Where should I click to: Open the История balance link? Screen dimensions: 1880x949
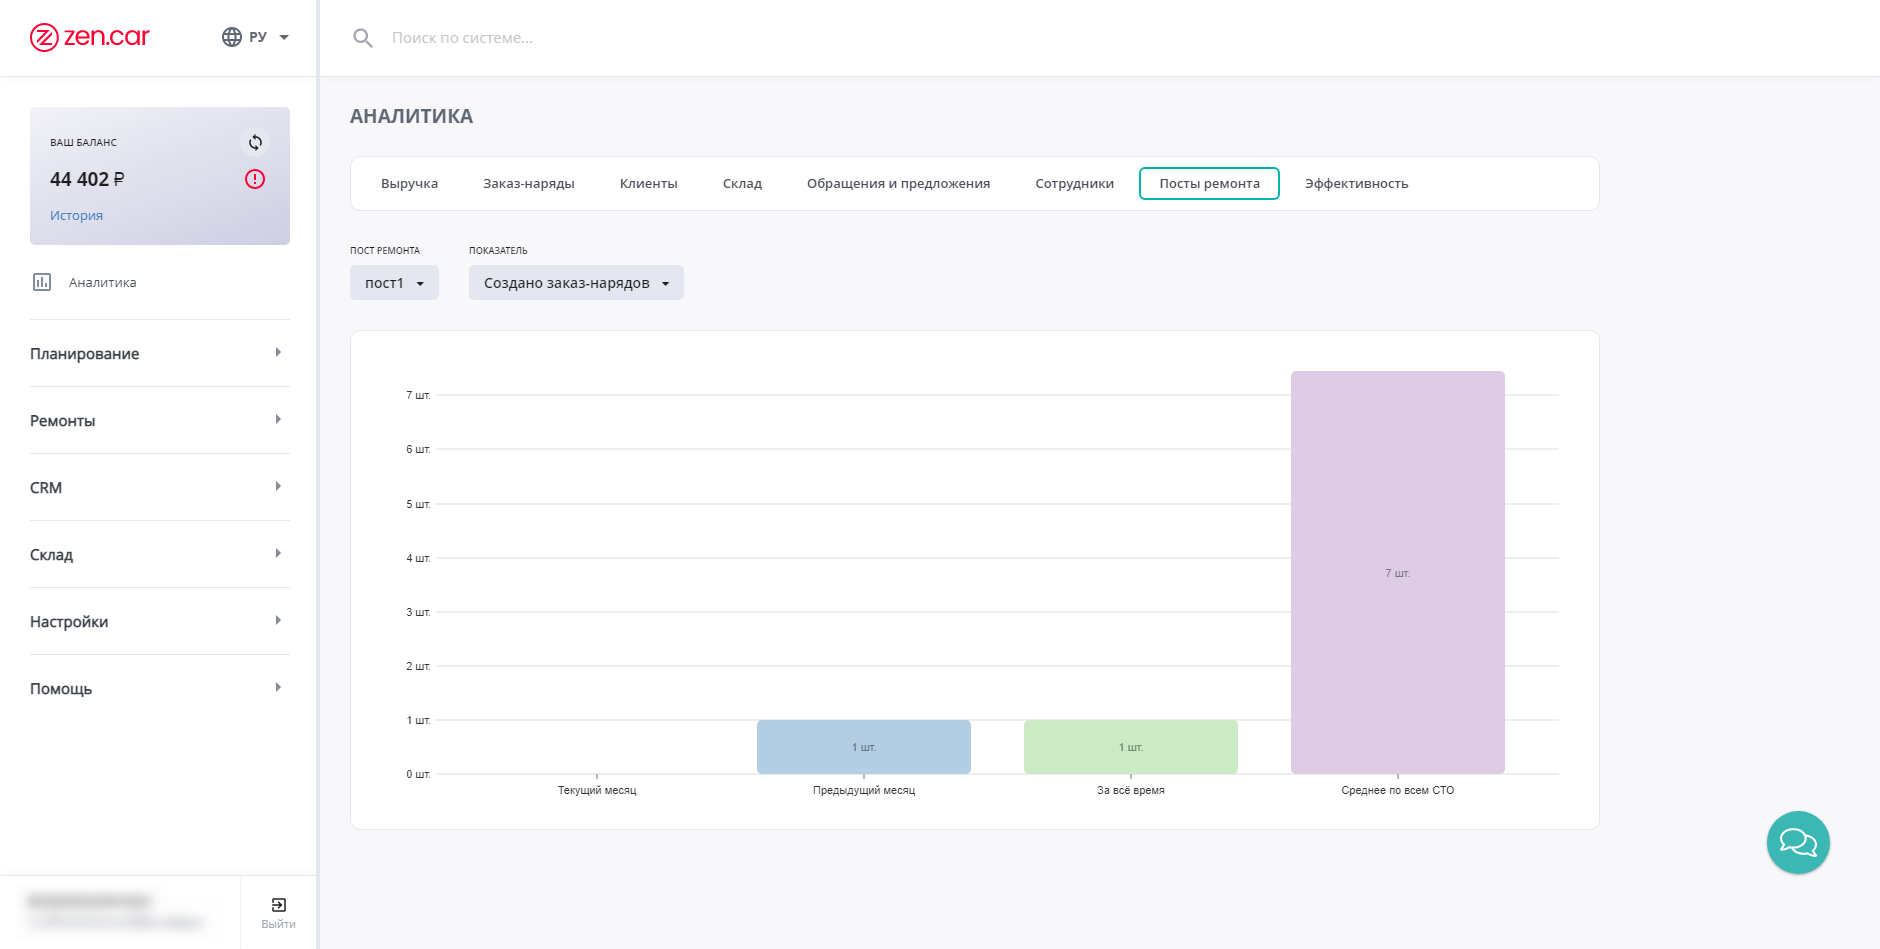76,215
